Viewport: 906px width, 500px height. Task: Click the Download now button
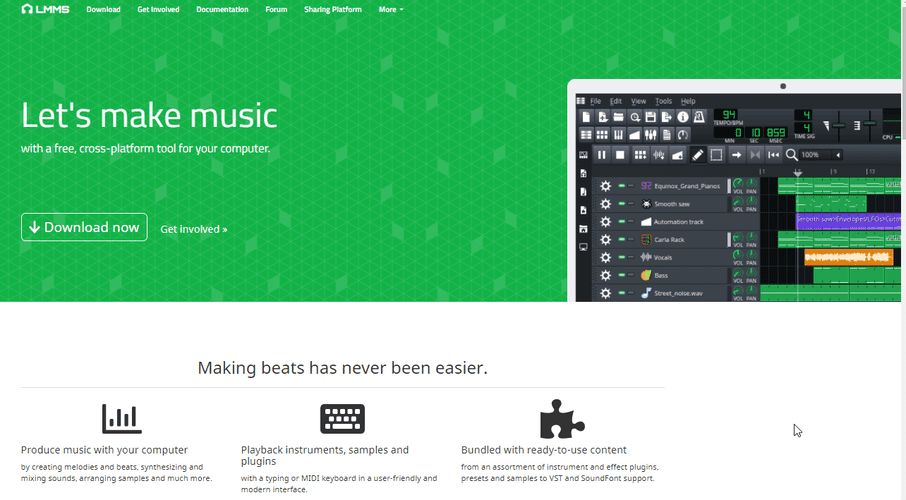click(84, 227)
